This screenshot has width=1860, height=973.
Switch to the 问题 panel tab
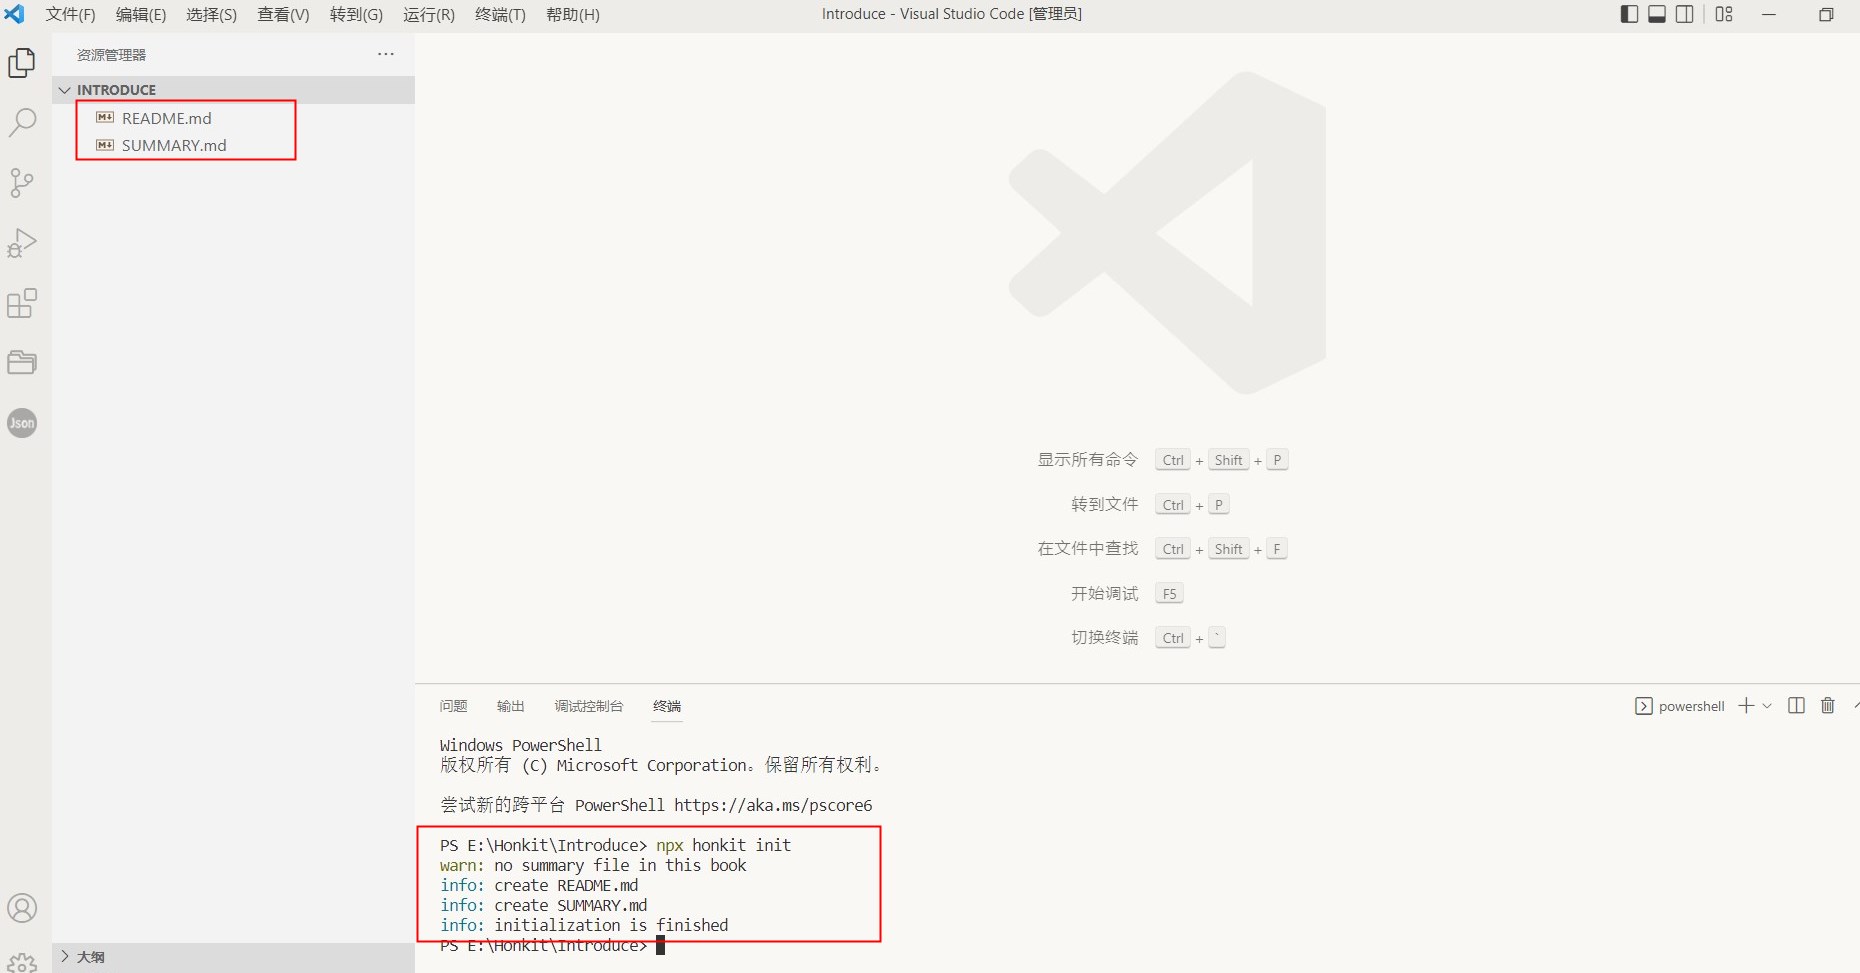[453, 706]
